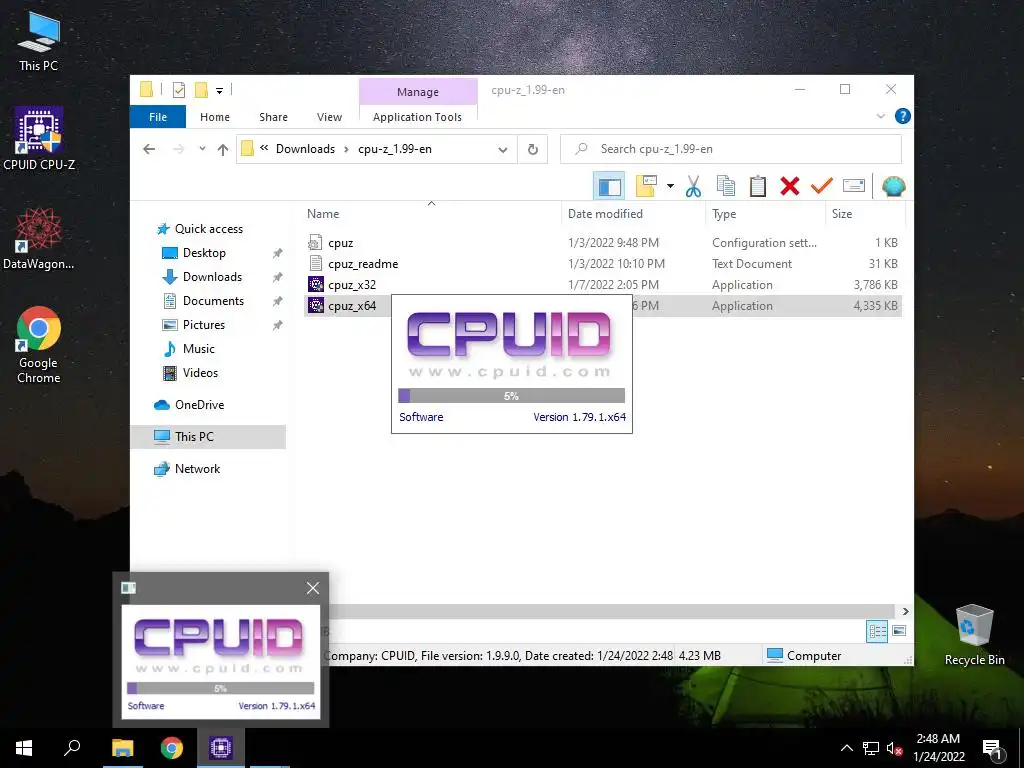Sort by the Type column header

(765, 214)
